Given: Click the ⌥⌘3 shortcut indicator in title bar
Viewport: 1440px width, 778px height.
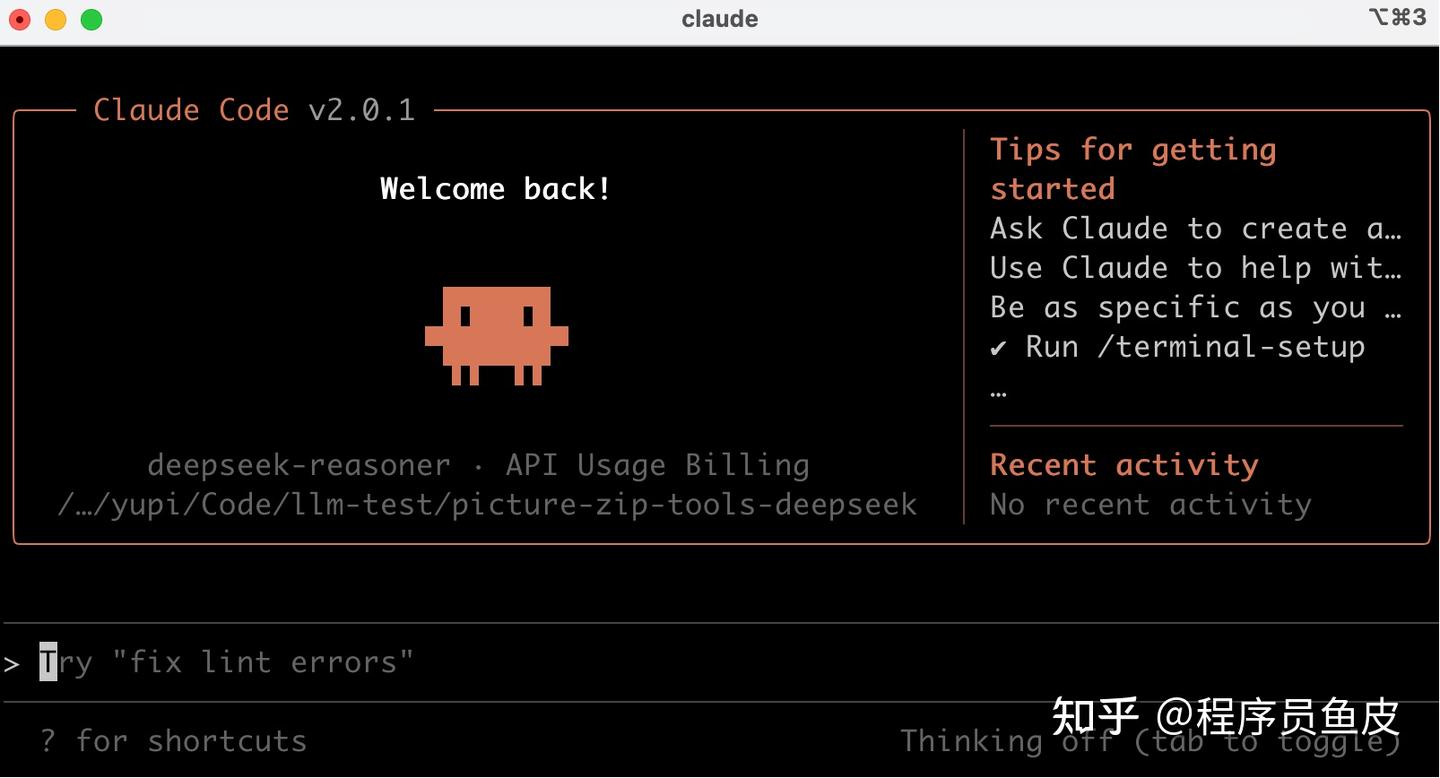Looking at the screenshot, I should pyautogui.click(x=1397, y=17).
